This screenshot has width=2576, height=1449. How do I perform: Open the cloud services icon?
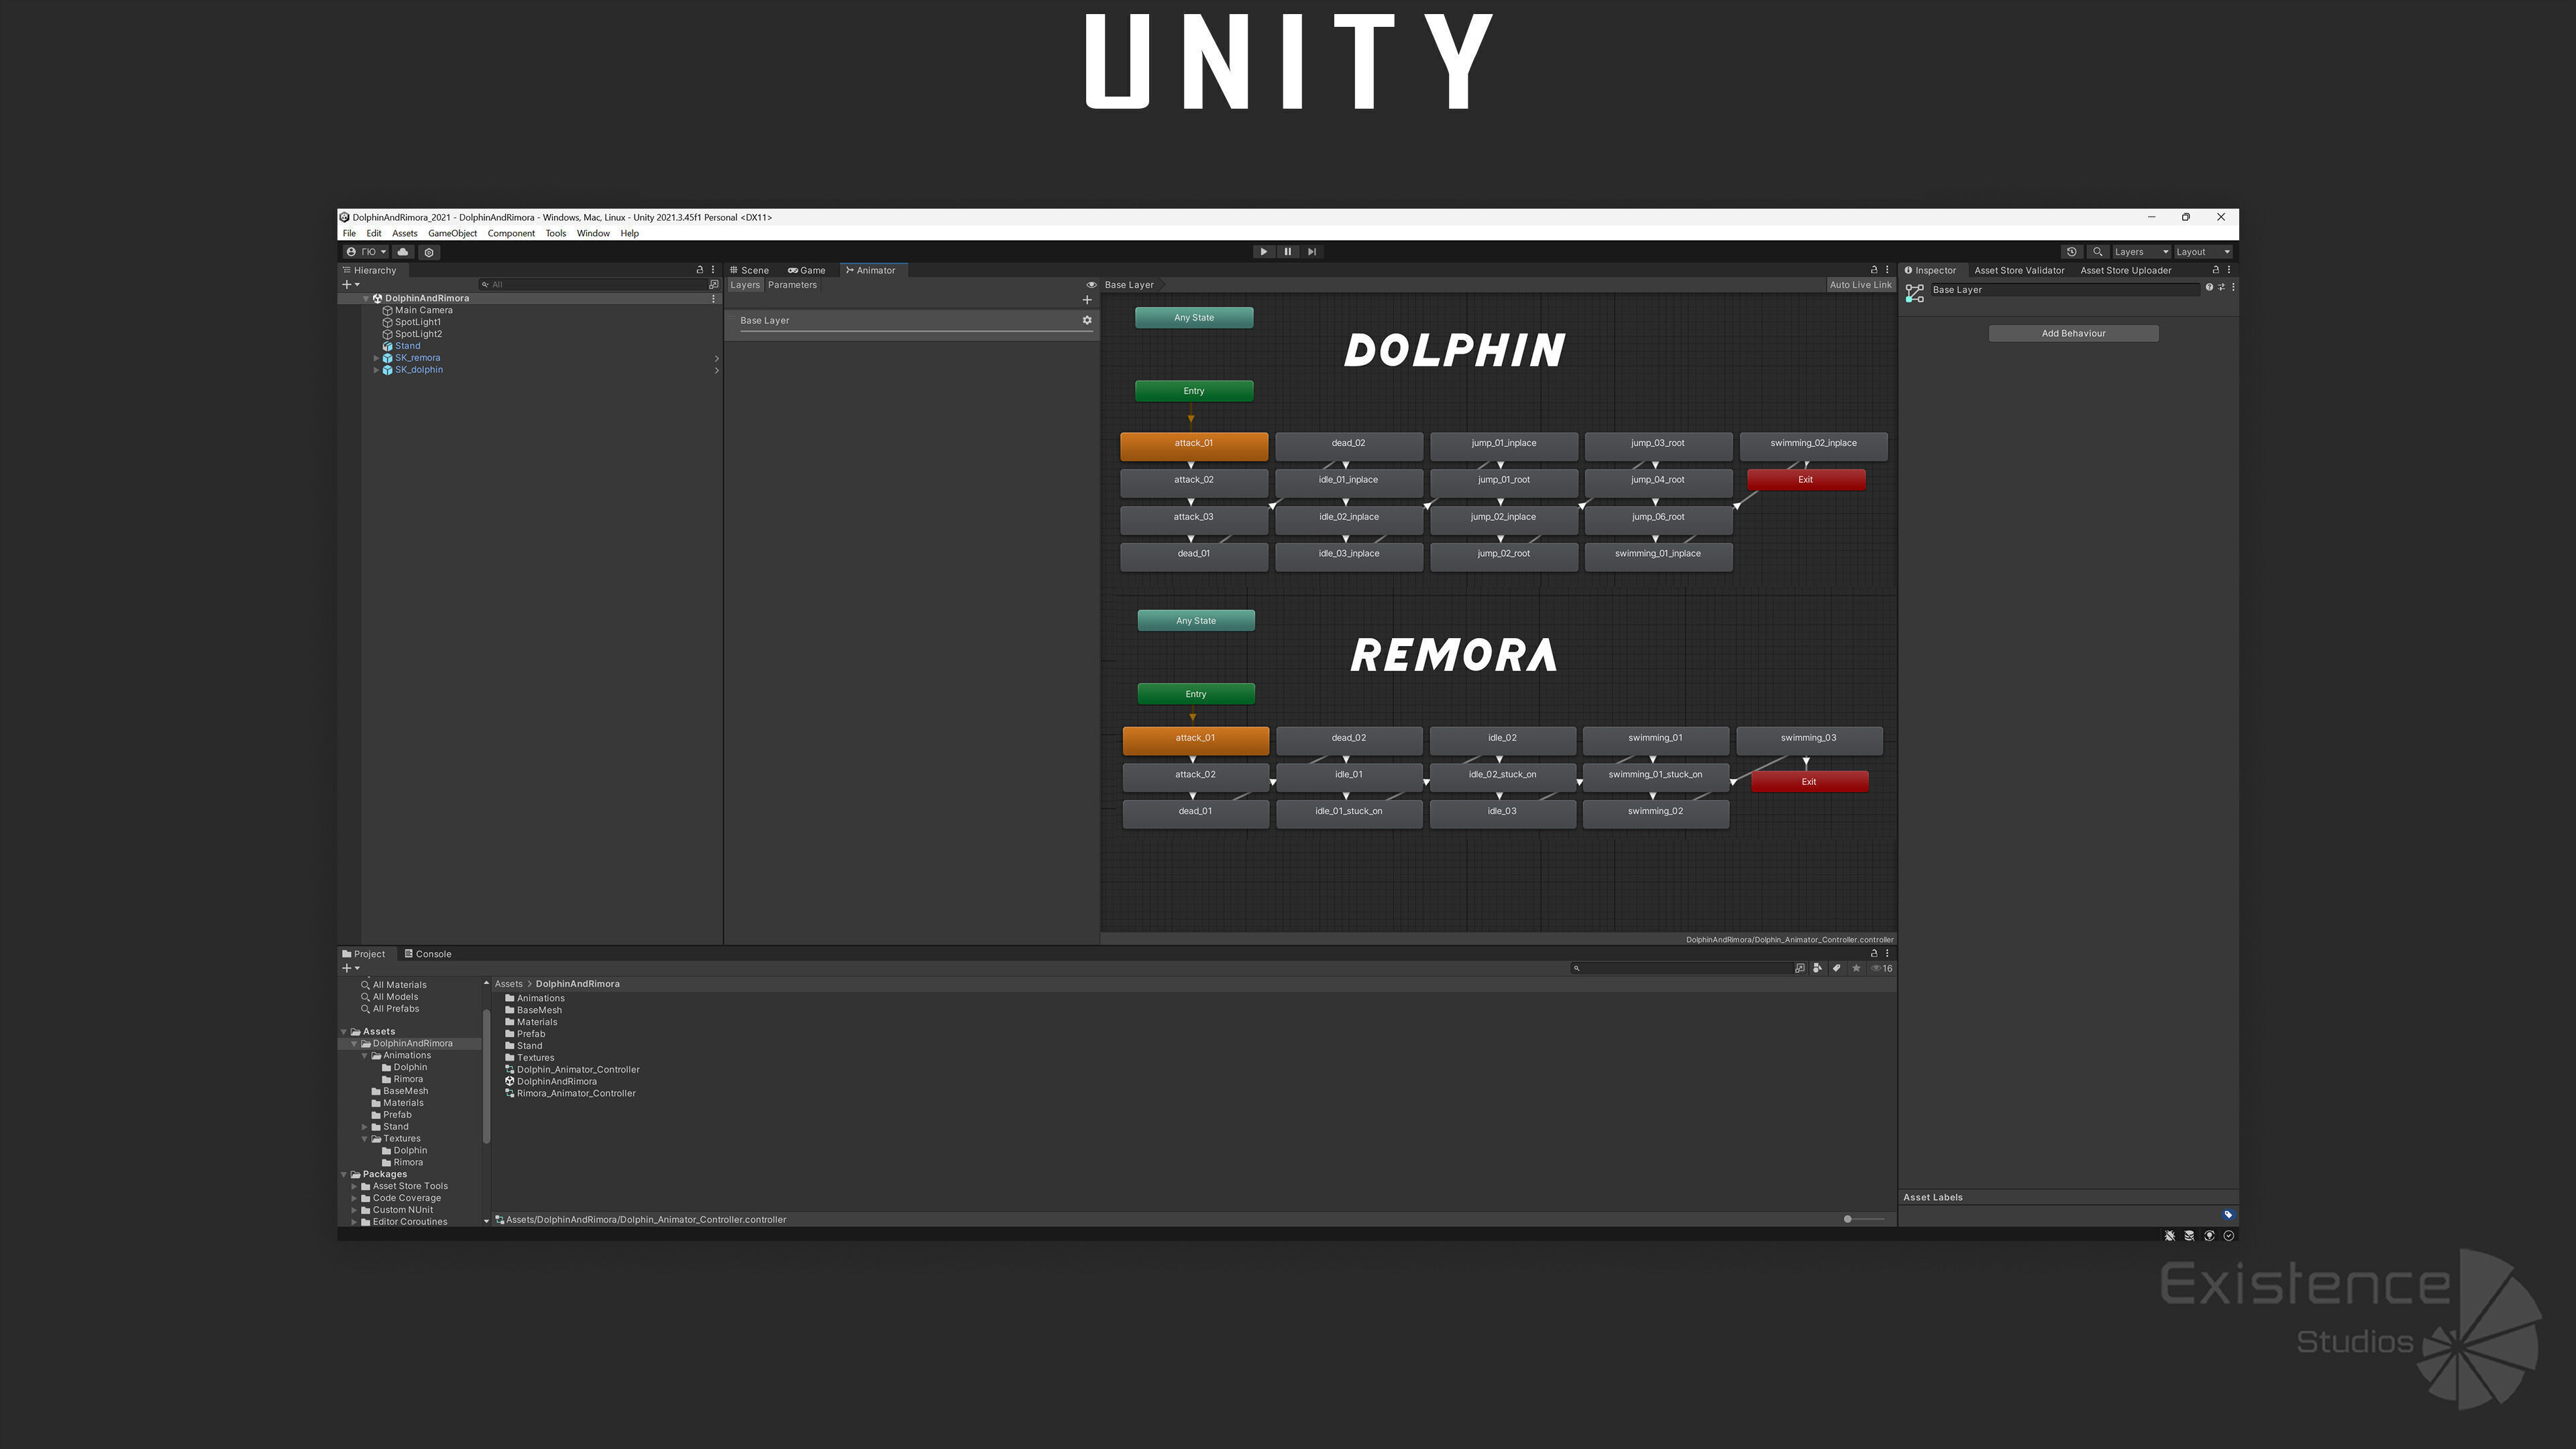[x=403, y=252]
